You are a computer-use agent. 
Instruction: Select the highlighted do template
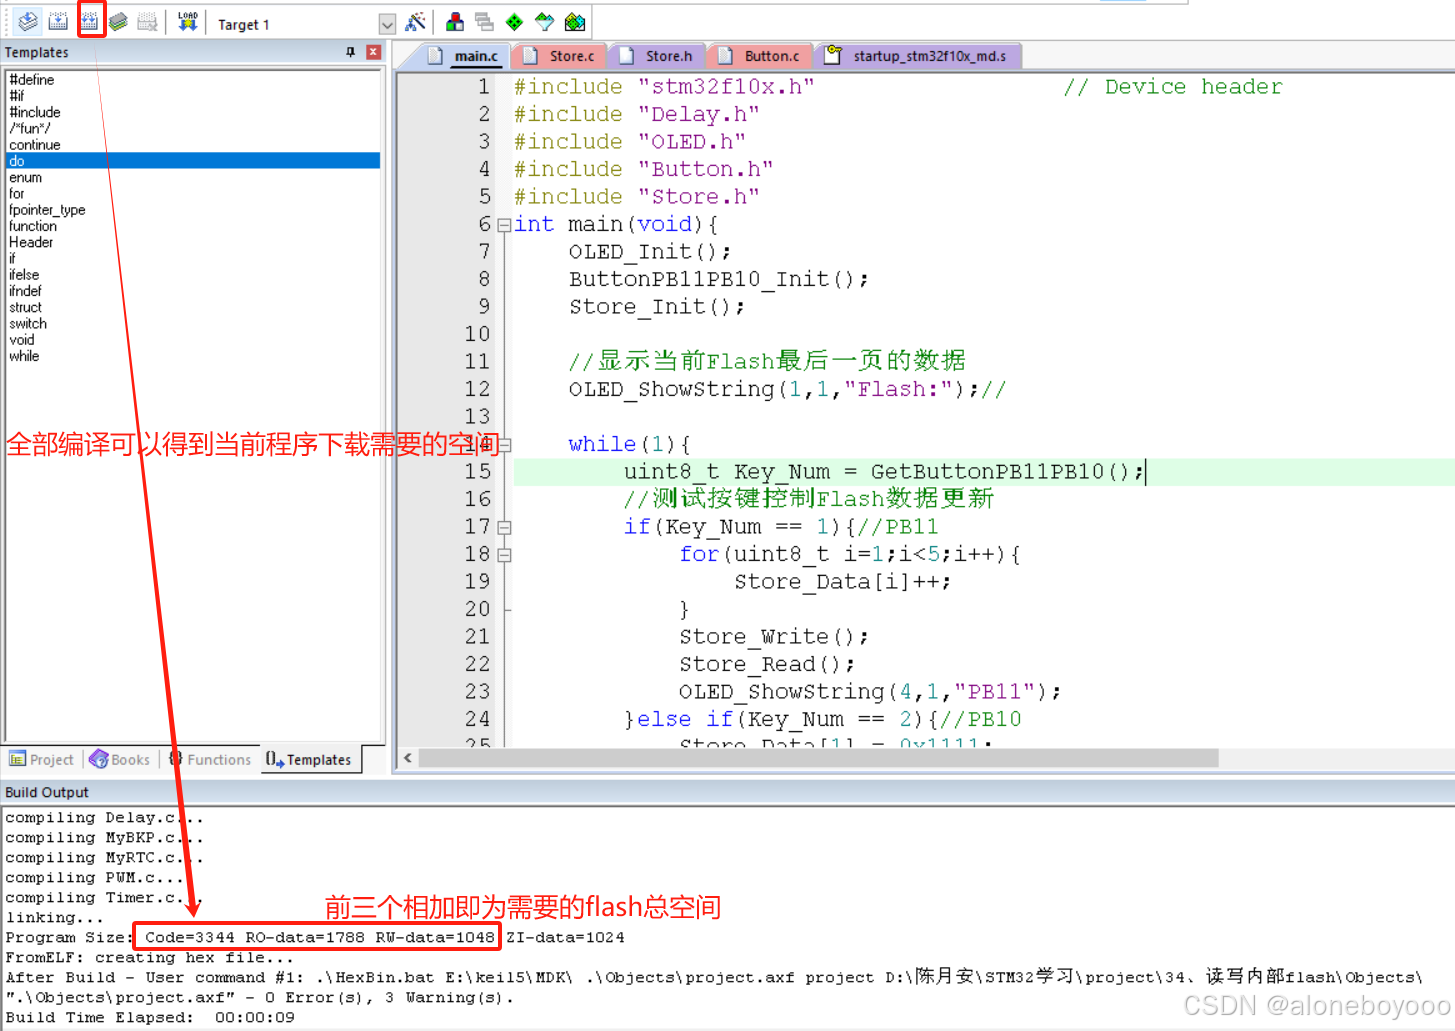pyautogui.click(x=193, y=161)
